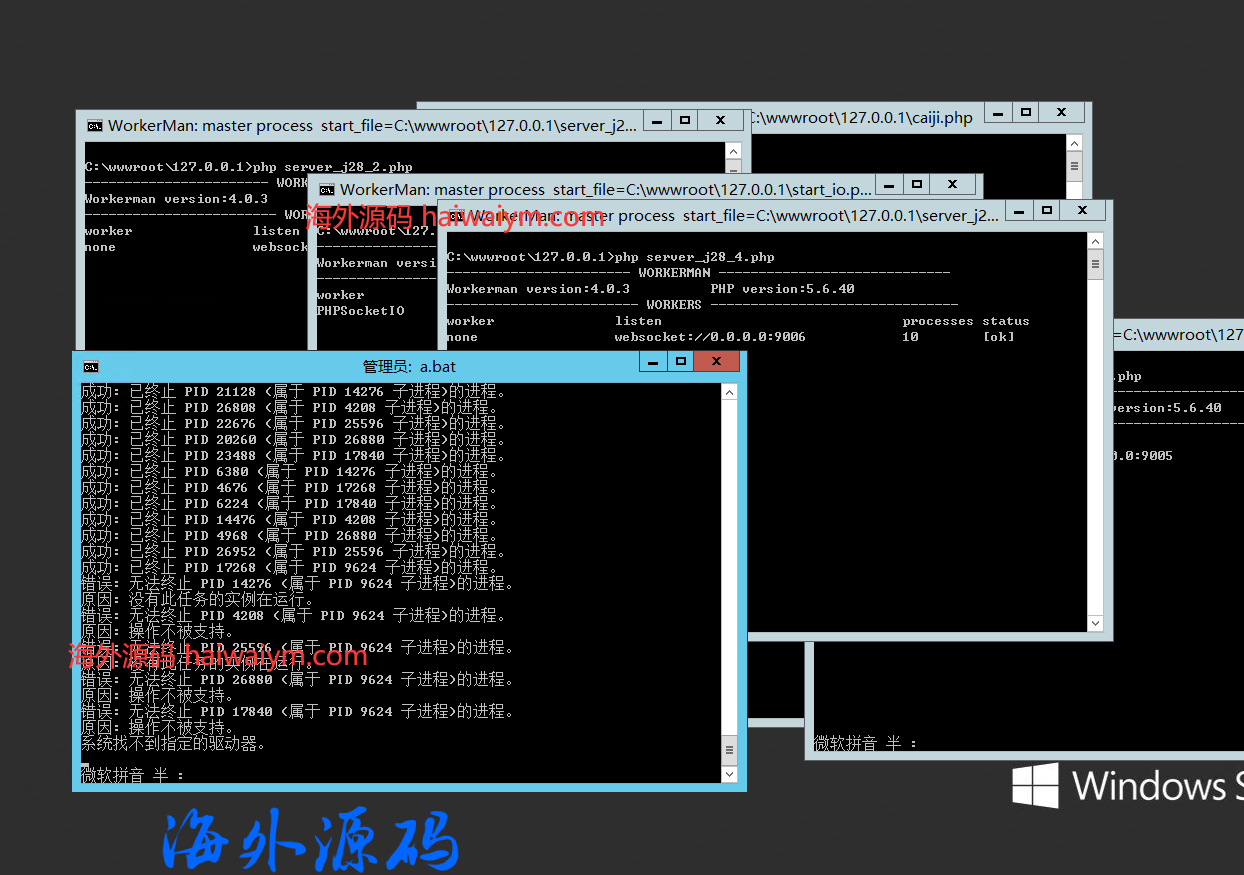This screenshot has width=1244, height=875.
Task: Maximize the caiji.php console window
Action: pos(1026,113)
